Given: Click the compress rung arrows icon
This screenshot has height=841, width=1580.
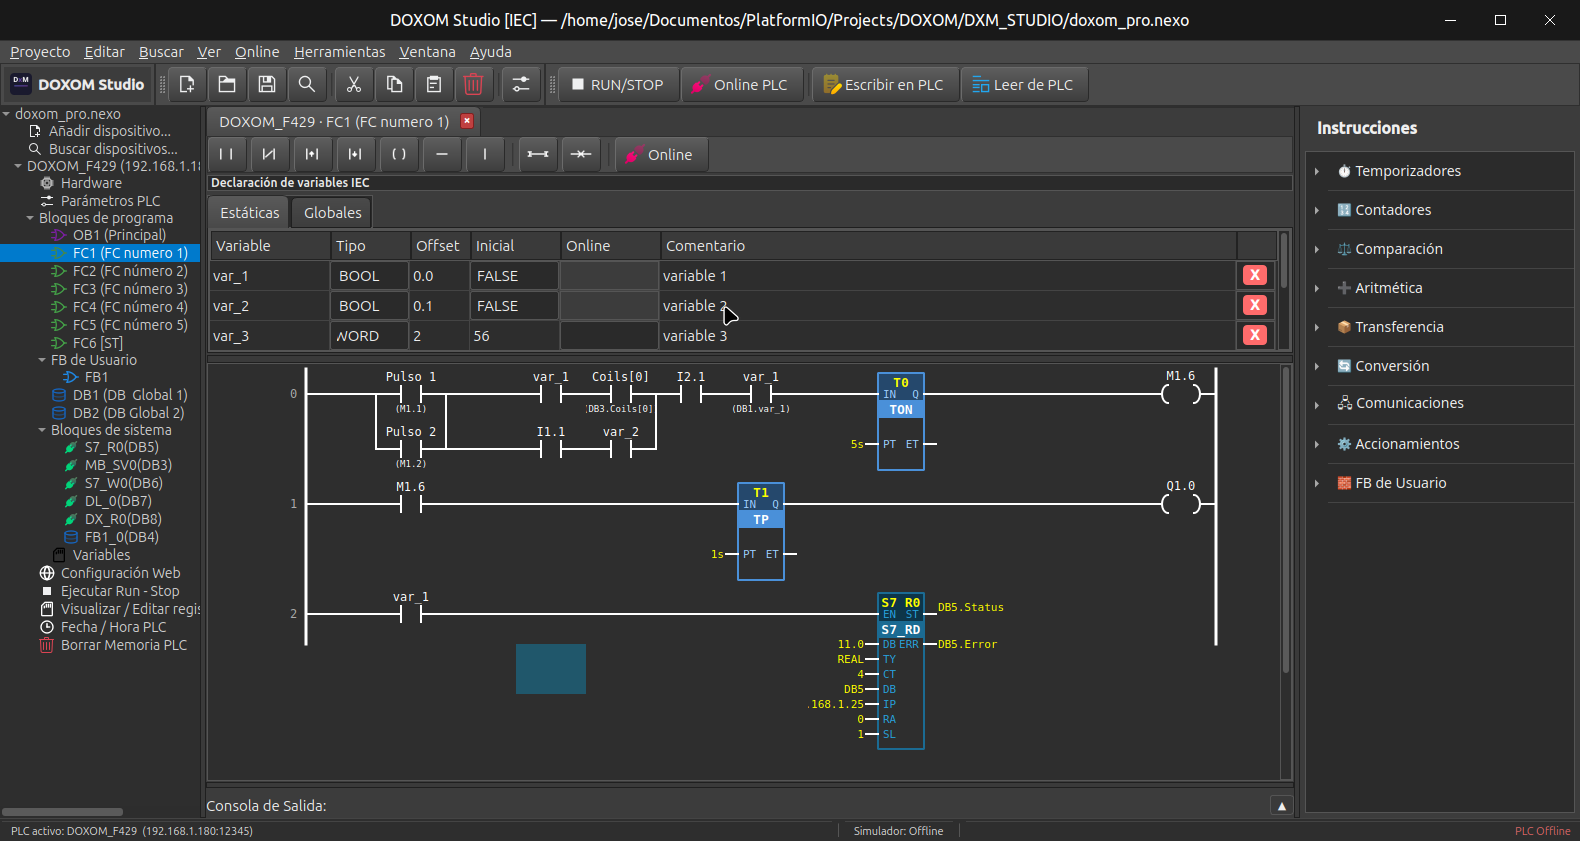Looking at the screenshot, I should pyautogui.click(x=581, y=154).
